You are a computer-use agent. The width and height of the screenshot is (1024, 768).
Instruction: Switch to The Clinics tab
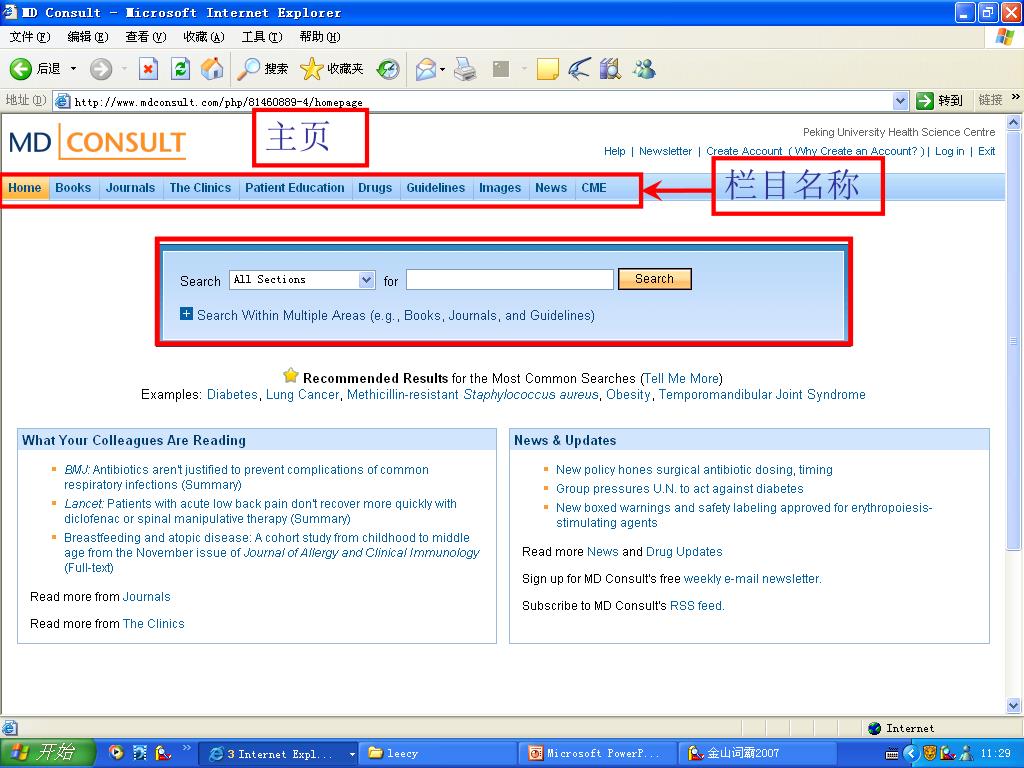[x=200, y=187]
